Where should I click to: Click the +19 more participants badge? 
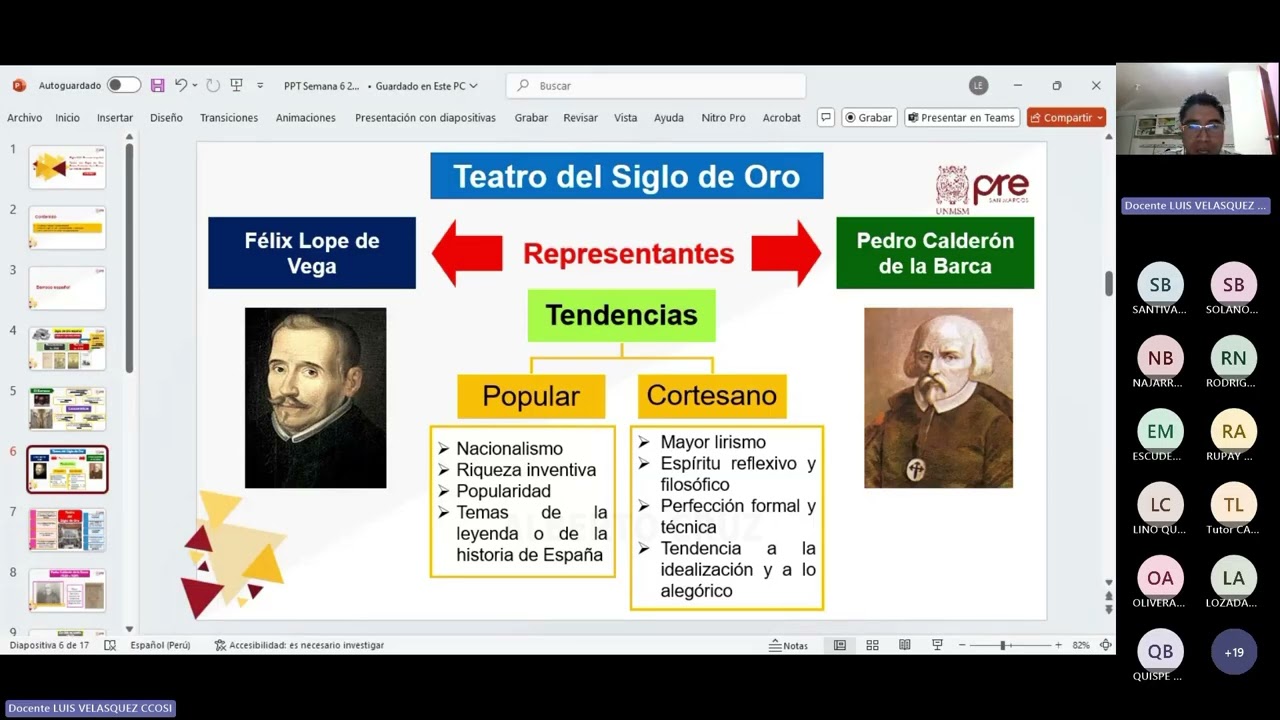click(1234, 652)
